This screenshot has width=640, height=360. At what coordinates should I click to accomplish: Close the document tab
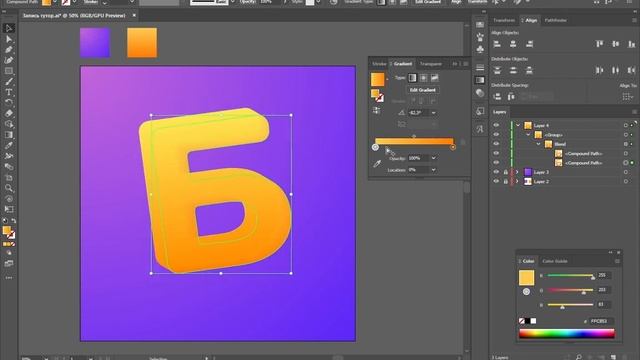point(134,16)
